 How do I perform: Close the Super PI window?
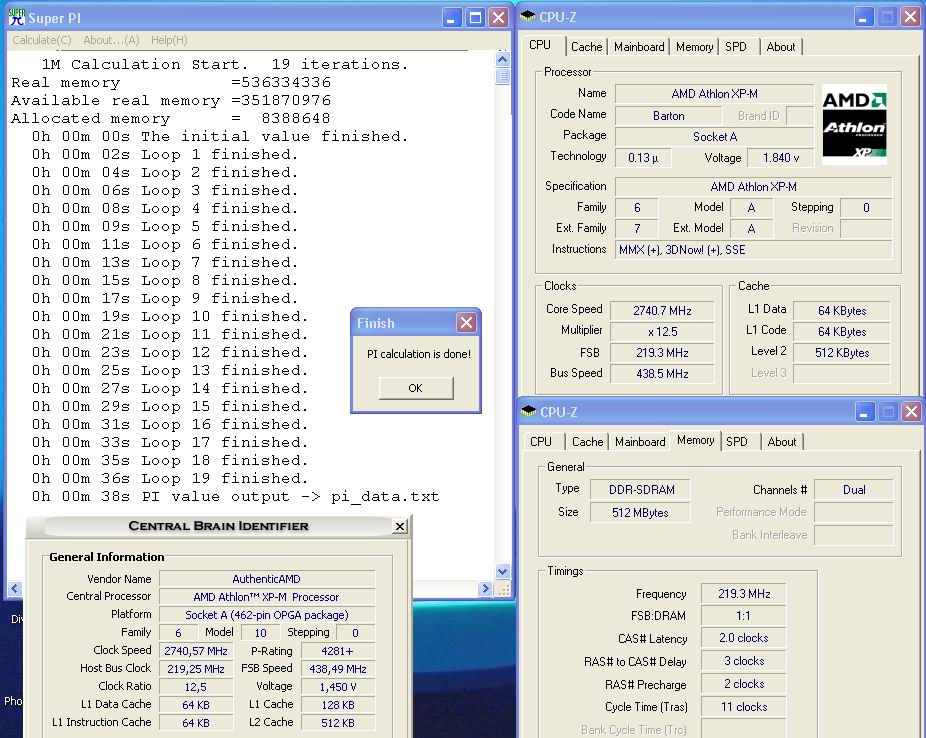tap(499, 18)
